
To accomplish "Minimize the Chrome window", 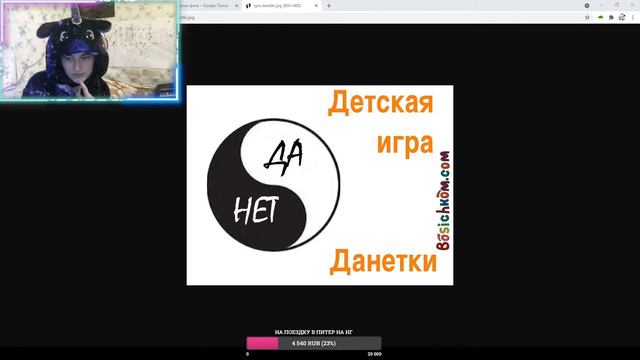I will 602,5.
